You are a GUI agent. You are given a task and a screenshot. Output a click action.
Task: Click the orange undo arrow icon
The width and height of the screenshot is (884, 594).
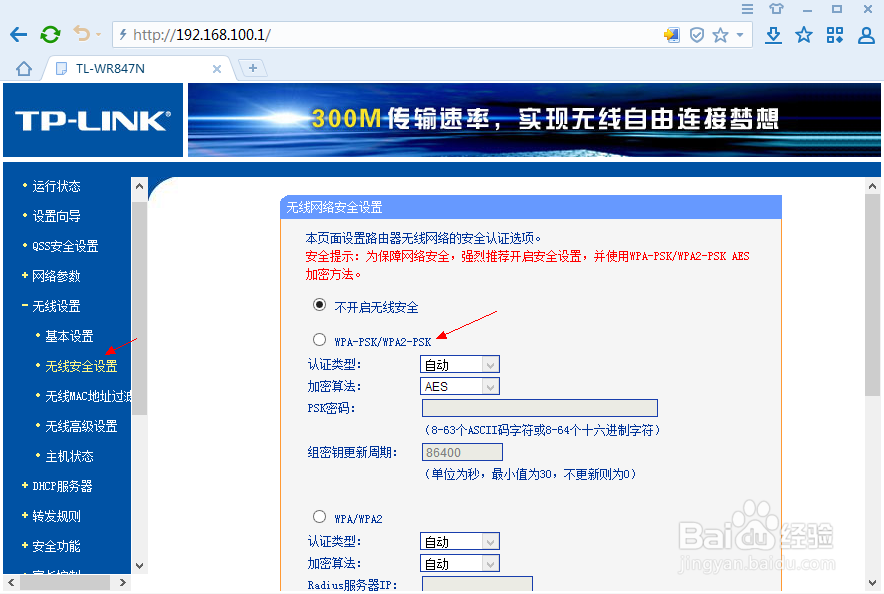pyautogui.click(x=82, y=34)
